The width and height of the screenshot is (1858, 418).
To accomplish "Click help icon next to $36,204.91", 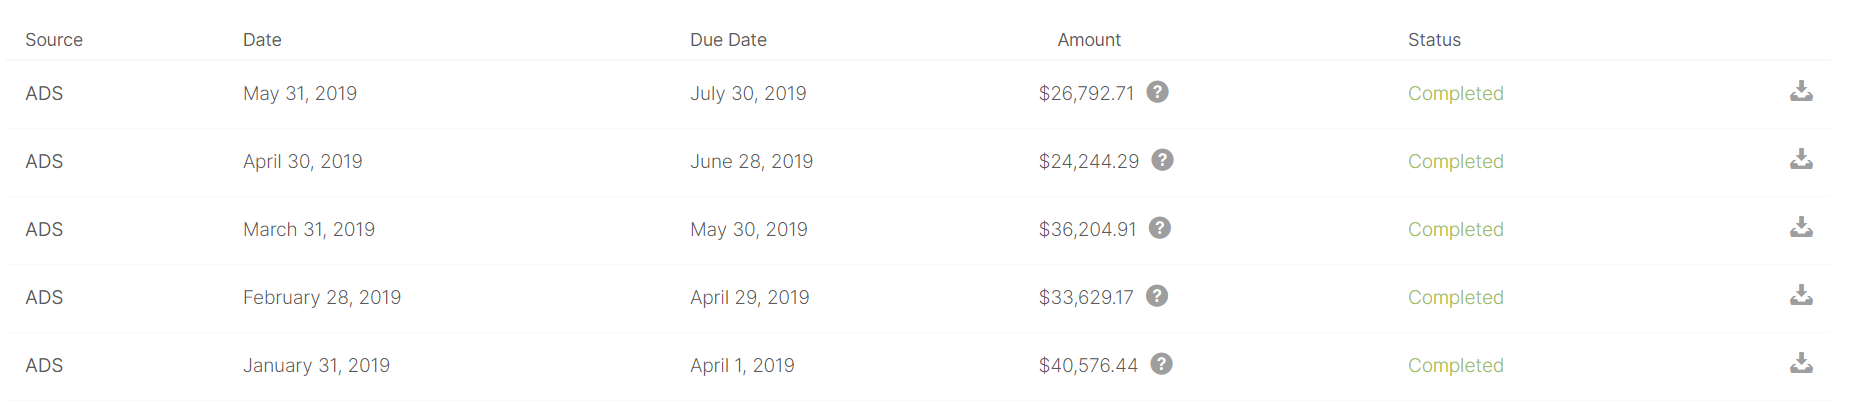I will pos(1160,228).
